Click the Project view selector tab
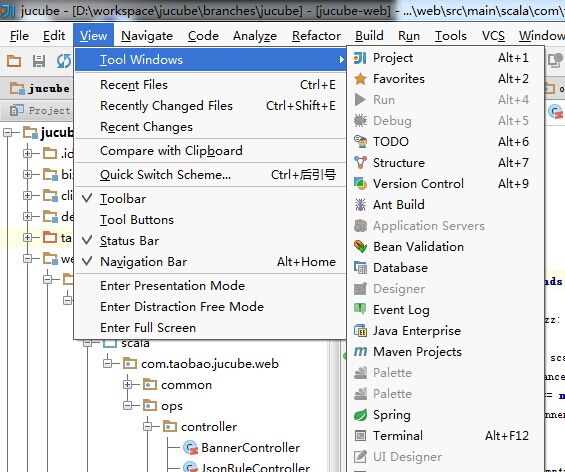This screenshot has height=472, width=565. pyautogui.click(x=40, y=110)
